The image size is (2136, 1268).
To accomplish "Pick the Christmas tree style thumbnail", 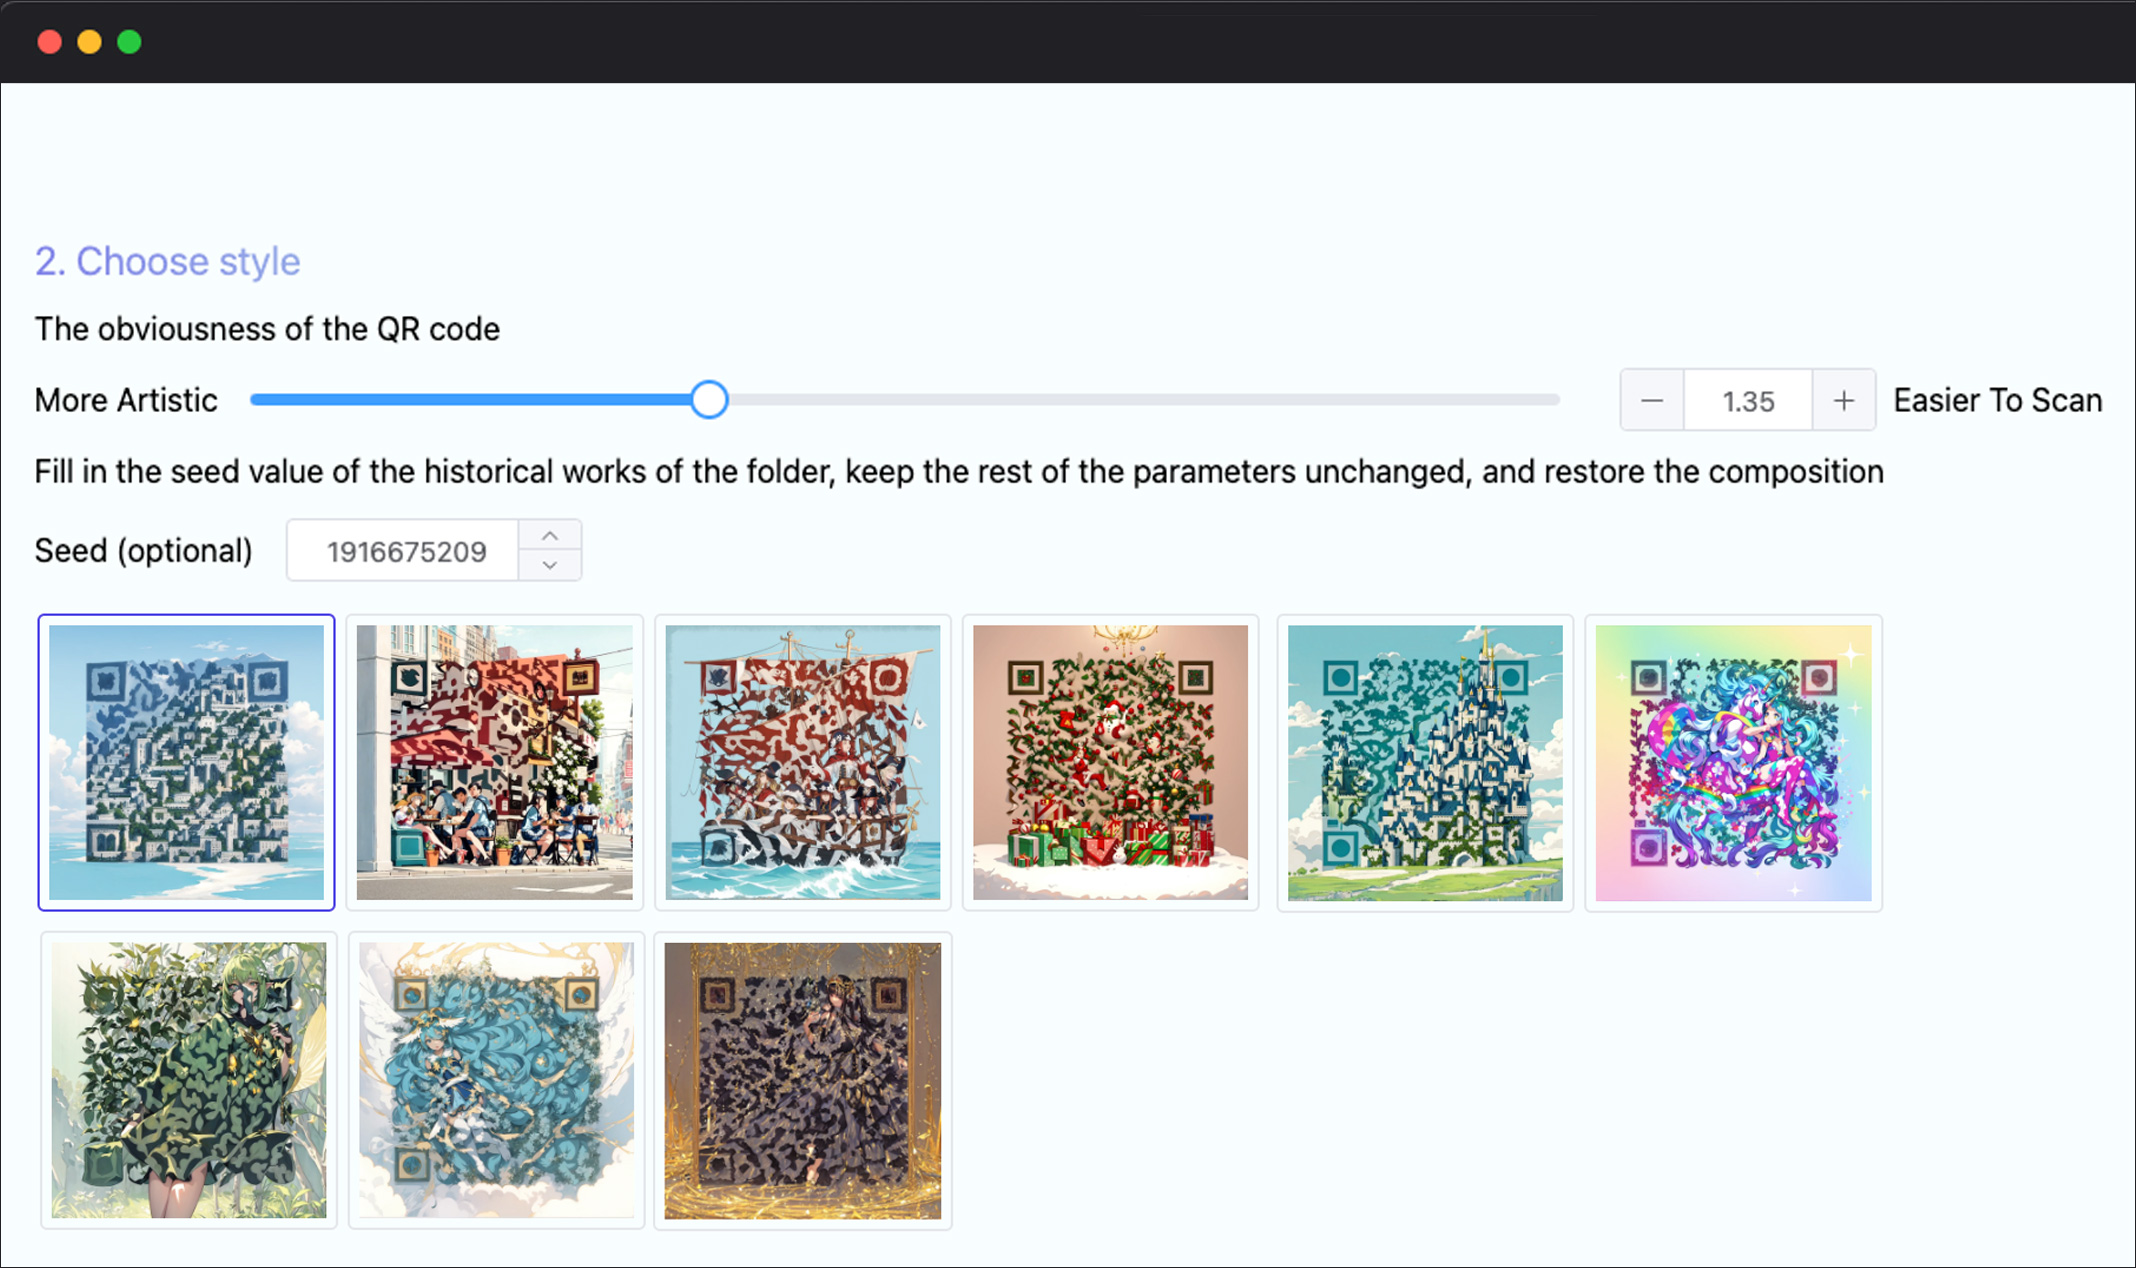I will (1111, 763).
